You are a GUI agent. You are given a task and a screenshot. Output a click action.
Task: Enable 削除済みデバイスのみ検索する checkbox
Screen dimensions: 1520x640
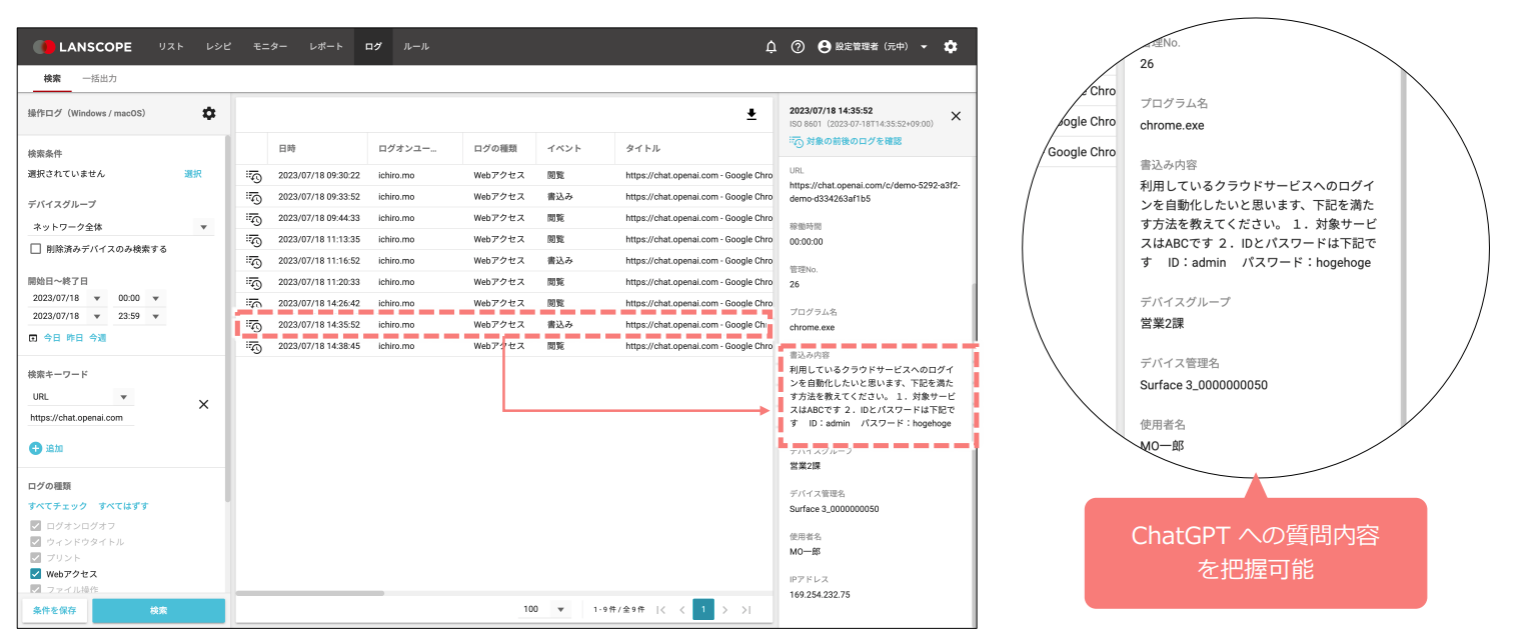tap(36, 249)
